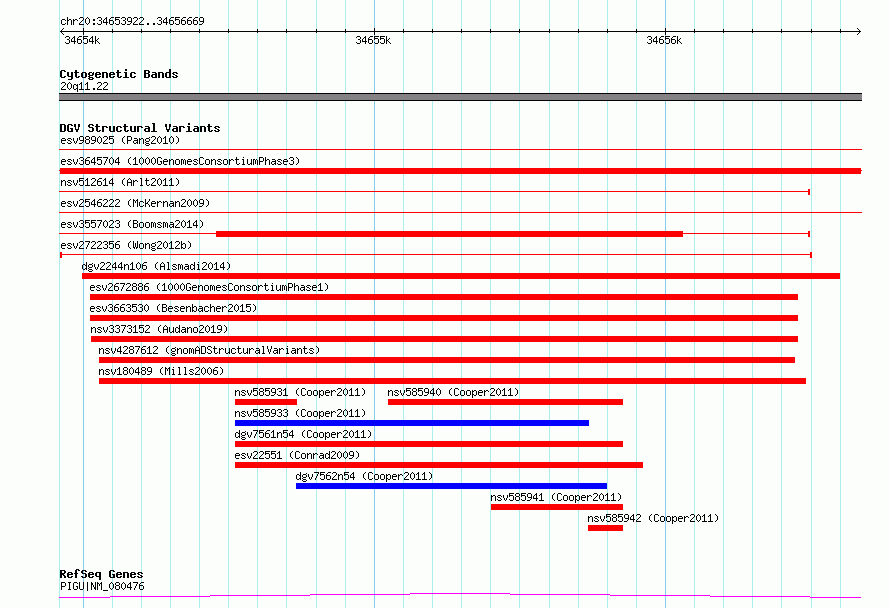Screen dimensions: 890x608
Task: Open the nsv4287612 gnomADStructuralVariants label
Action: 209,350
